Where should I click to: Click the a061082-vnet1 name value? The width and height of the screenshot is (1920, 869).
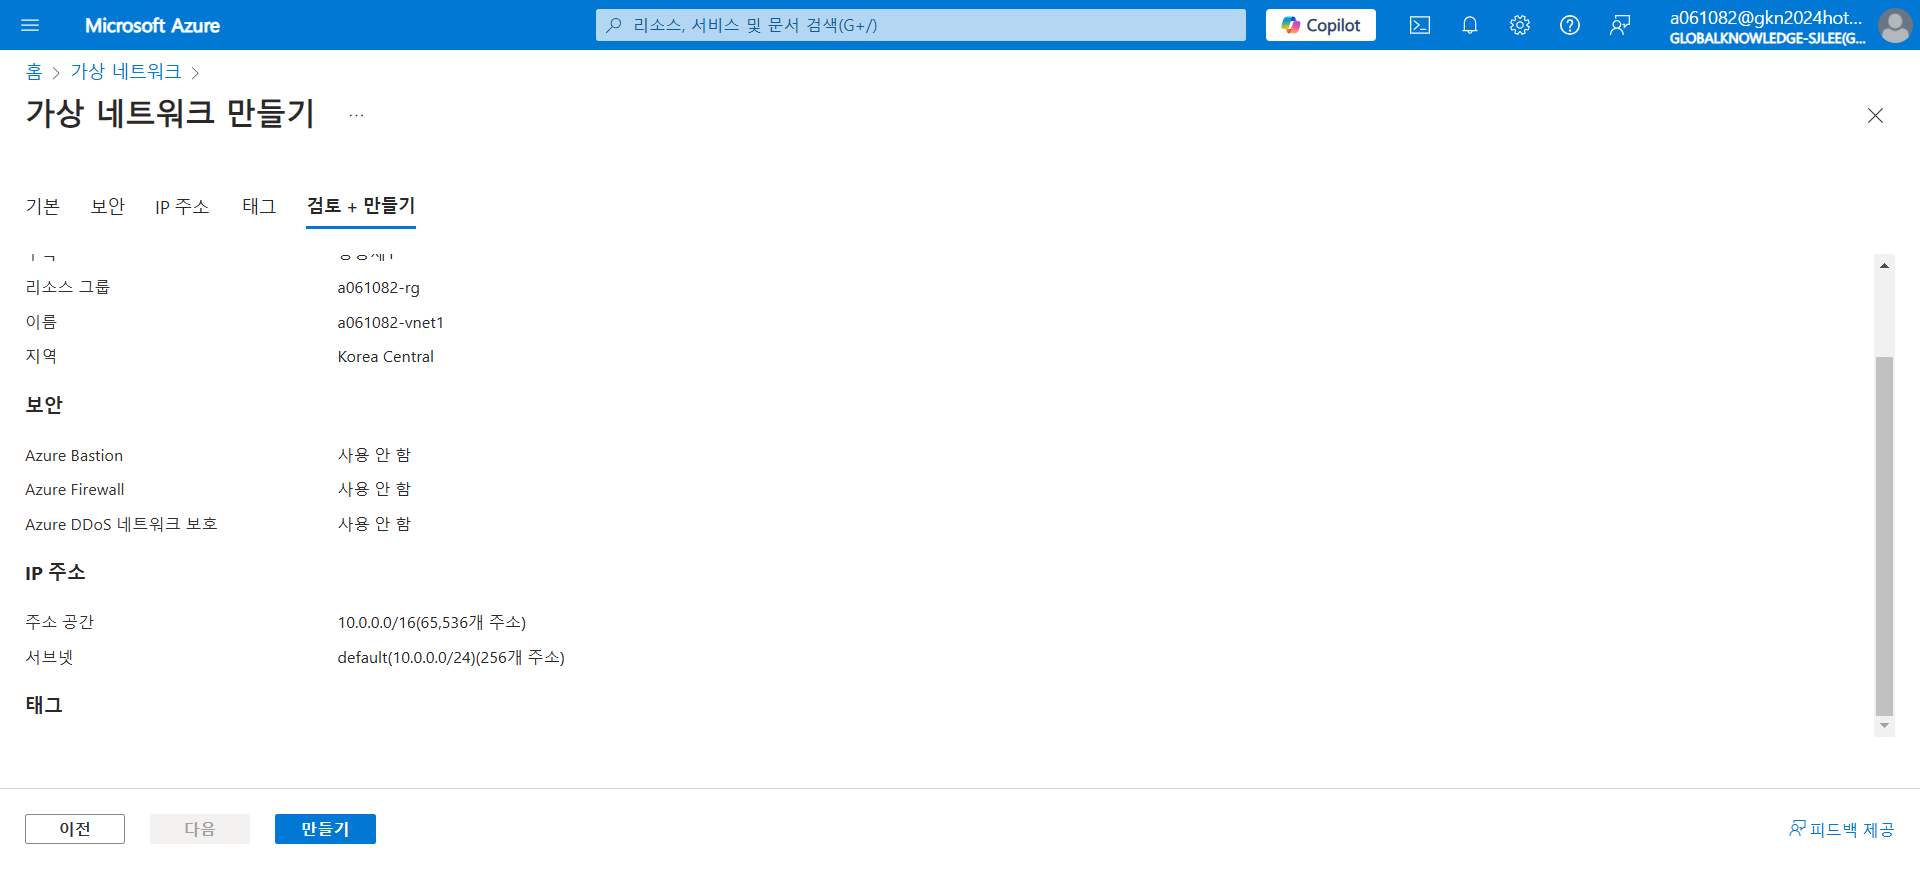(x=391, y=322)
